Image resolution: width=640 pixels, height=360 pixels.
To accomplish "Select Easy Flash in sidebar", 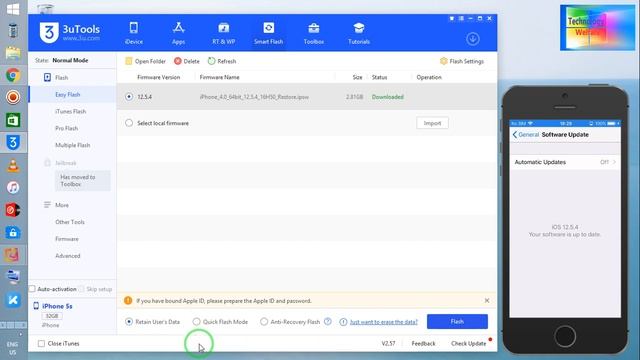I will pos(68,94).
